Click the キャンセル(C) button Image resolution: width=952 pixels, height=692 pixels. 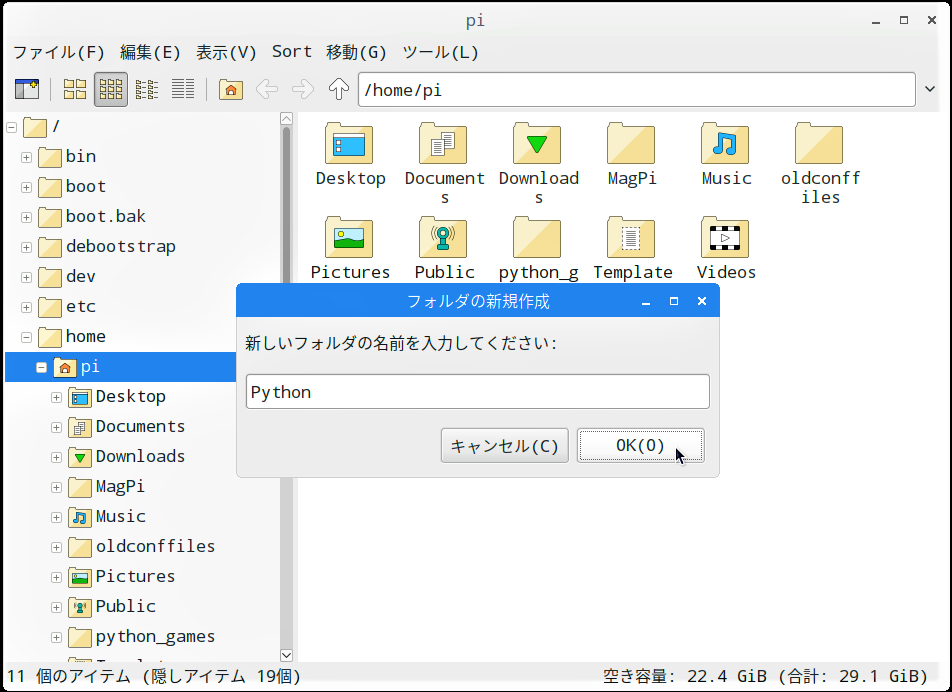point(505,446)
